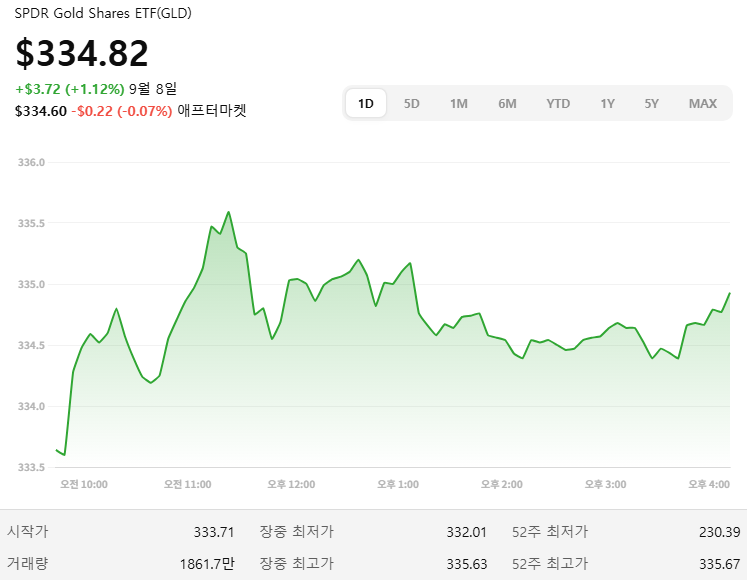Click the SPDR Gold Shares ETF(GLD) title

[103, 13]
